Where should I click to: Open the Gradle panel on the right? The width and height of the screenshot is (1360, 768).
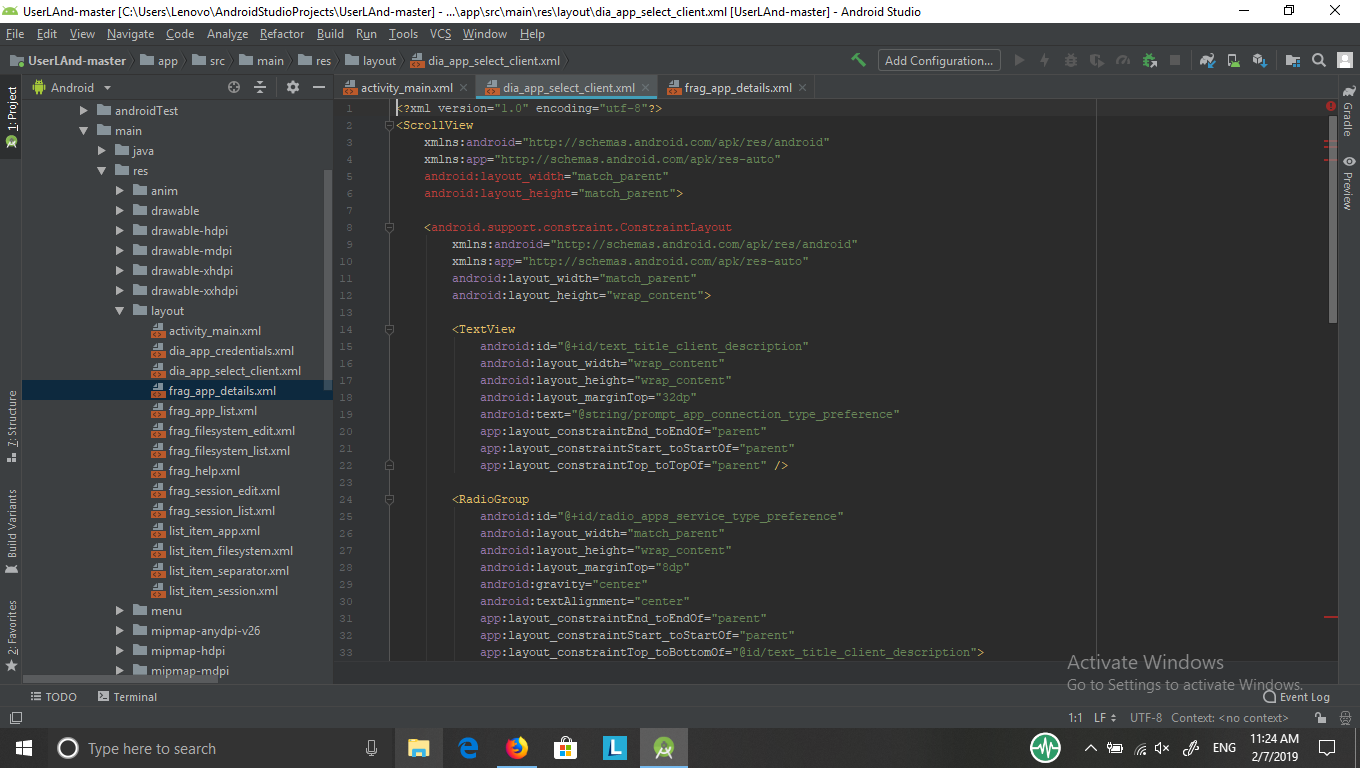(x=1349, y=123)
